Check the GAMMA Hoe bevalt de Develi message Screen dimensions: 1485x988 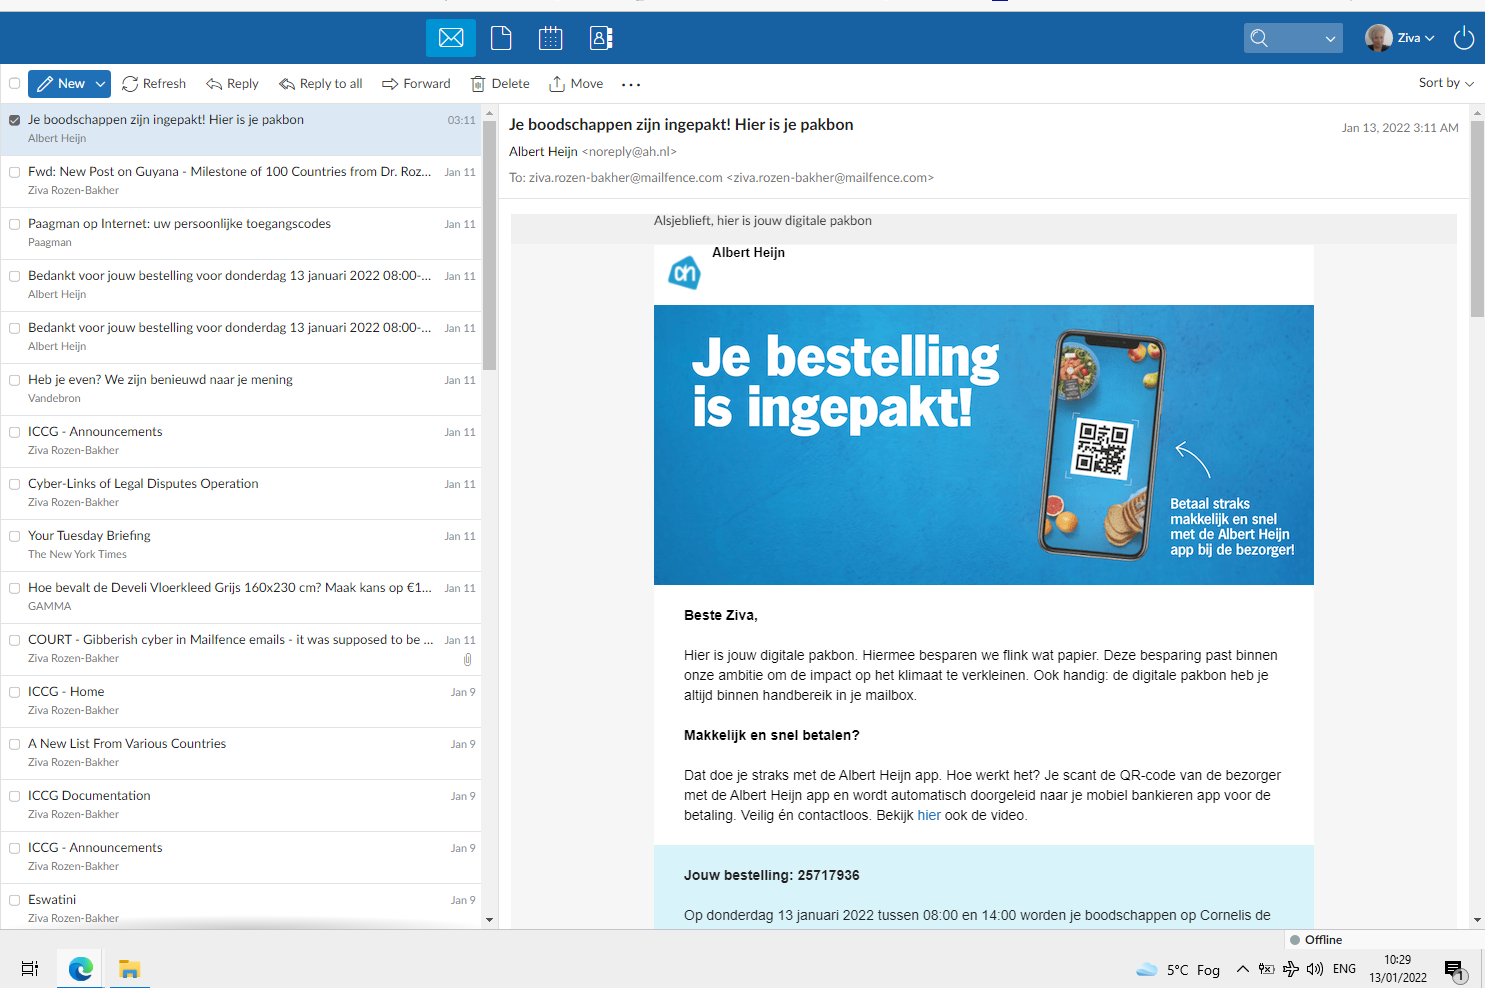[15, 588]
